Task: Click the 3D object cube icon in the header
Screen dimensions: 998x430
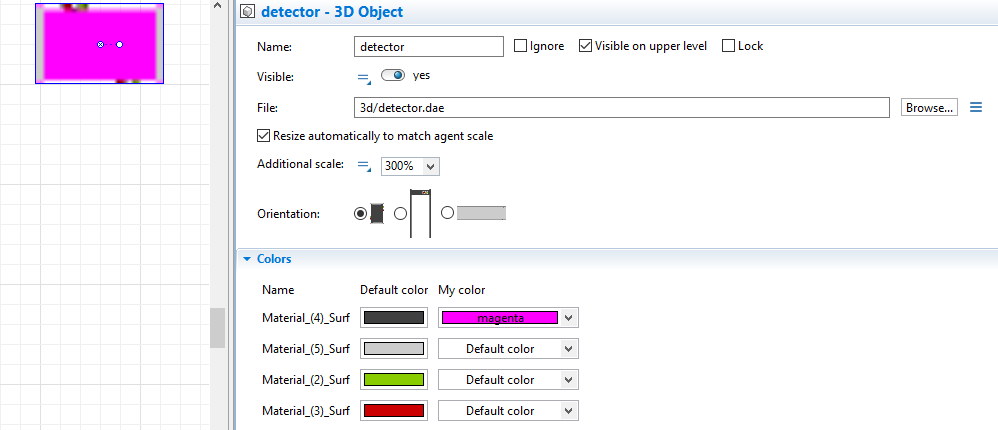Action: 247,14
